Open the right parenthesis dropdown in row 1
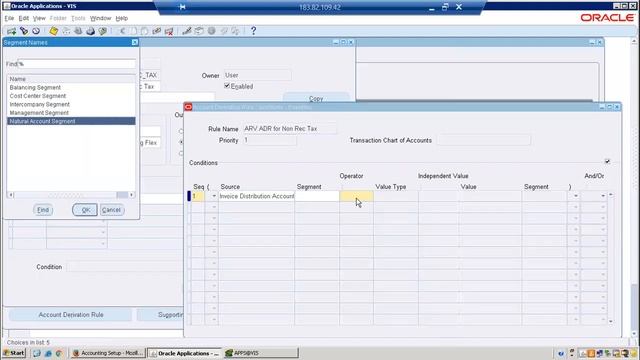 576,196
